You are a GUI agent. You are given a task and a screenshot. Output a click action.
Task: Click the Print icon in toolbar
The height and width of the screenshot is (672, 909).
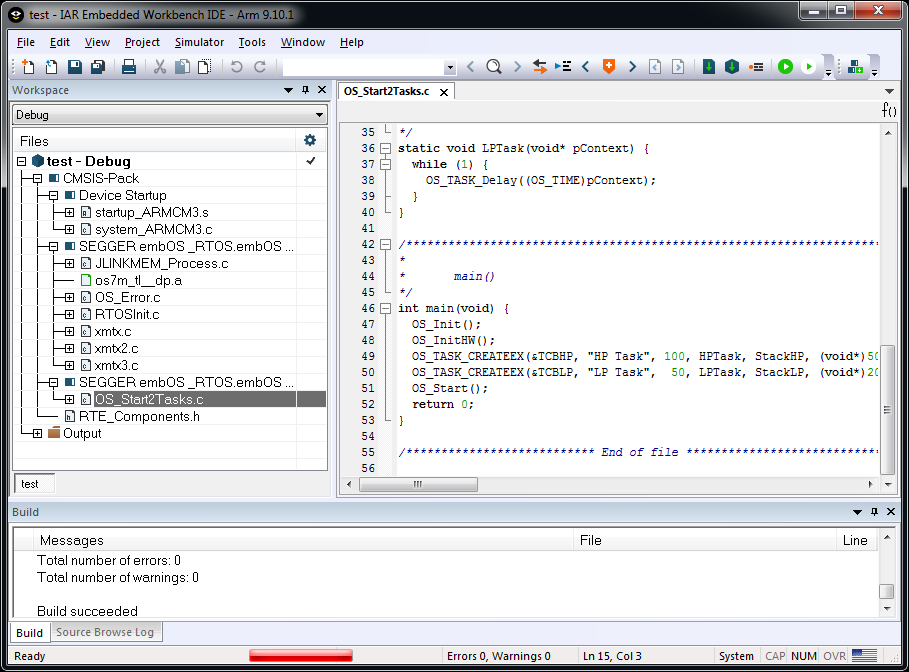click(129, 67)
